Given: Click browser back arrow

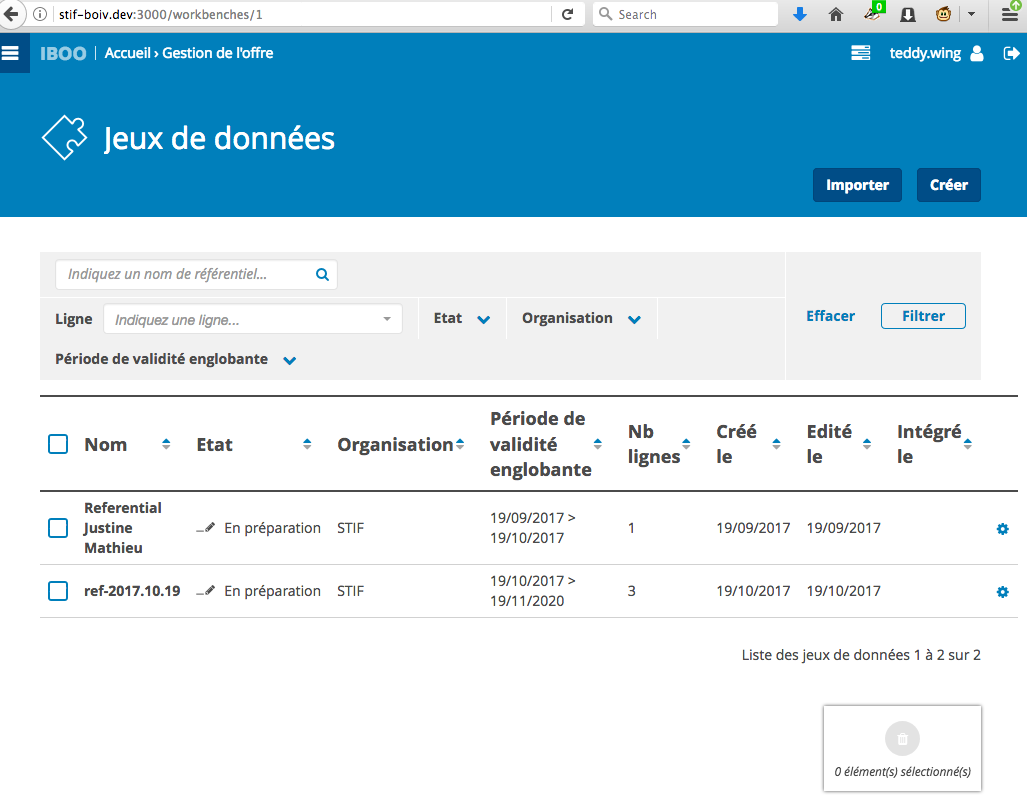Looking at the screenshot, I should (11, 14).
